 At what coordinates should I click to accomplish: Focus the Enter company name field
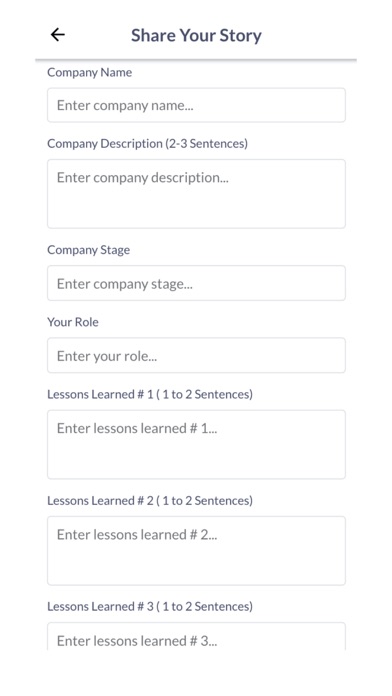click(196, 105)
